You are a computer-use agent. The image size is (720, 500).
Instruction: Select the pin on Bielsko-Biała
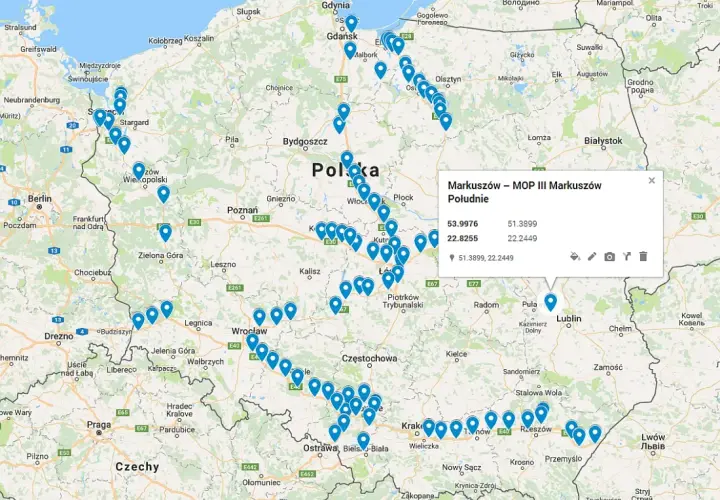[x=363, y=441]
